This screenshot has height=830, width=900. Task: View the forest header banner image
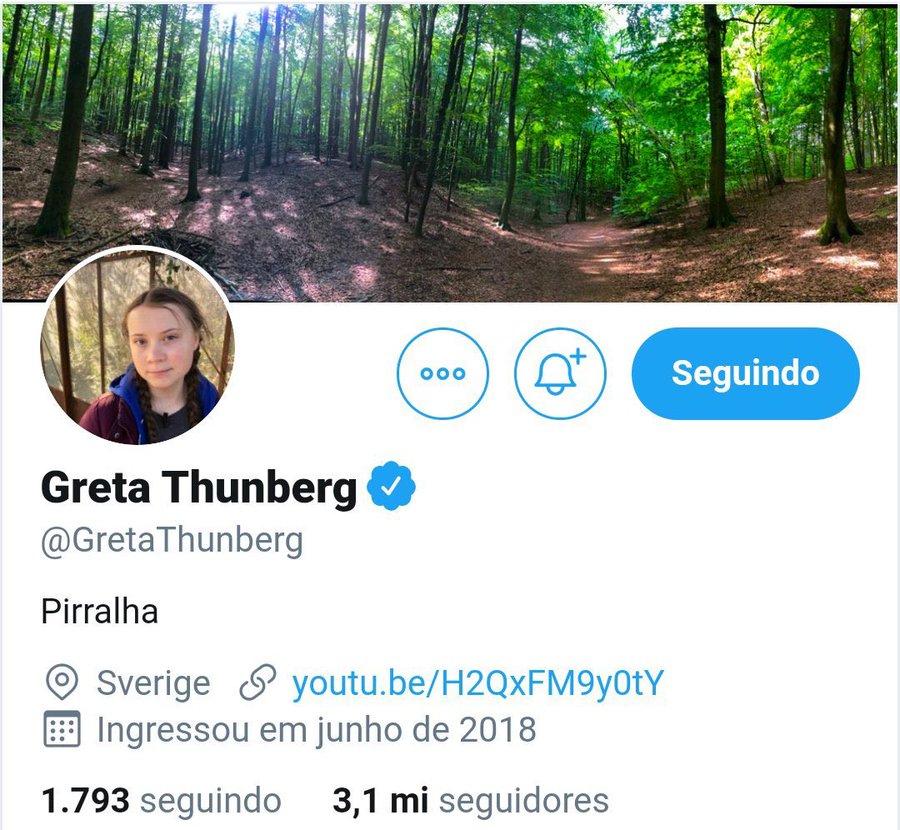[450, 152]
